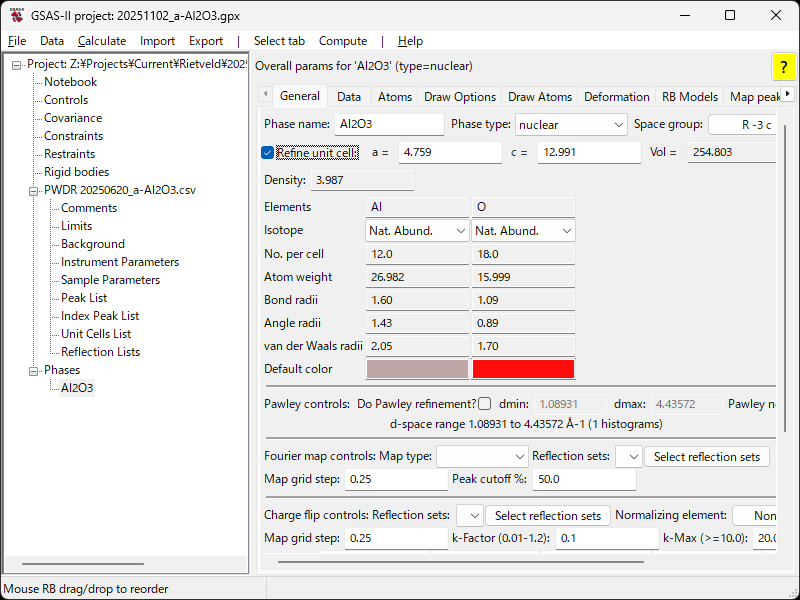
Task: Click the Al default color swatch
Action: click(417, 369)
